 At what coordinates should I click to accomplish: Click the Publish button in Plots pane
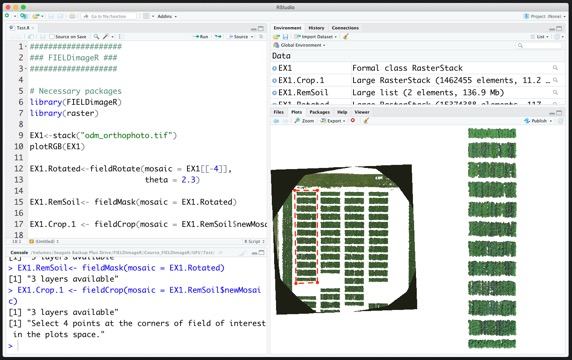click(538, 121)
